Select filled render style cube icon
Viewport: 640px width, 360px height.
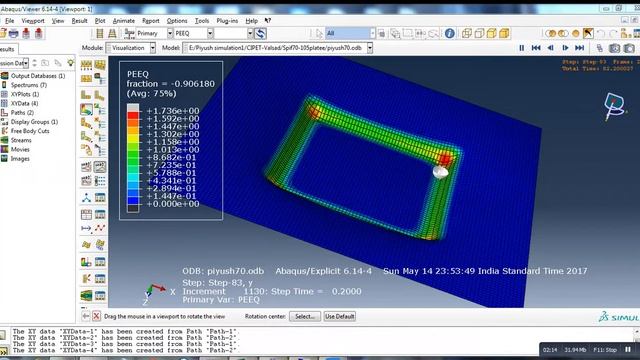coord(492,33)
